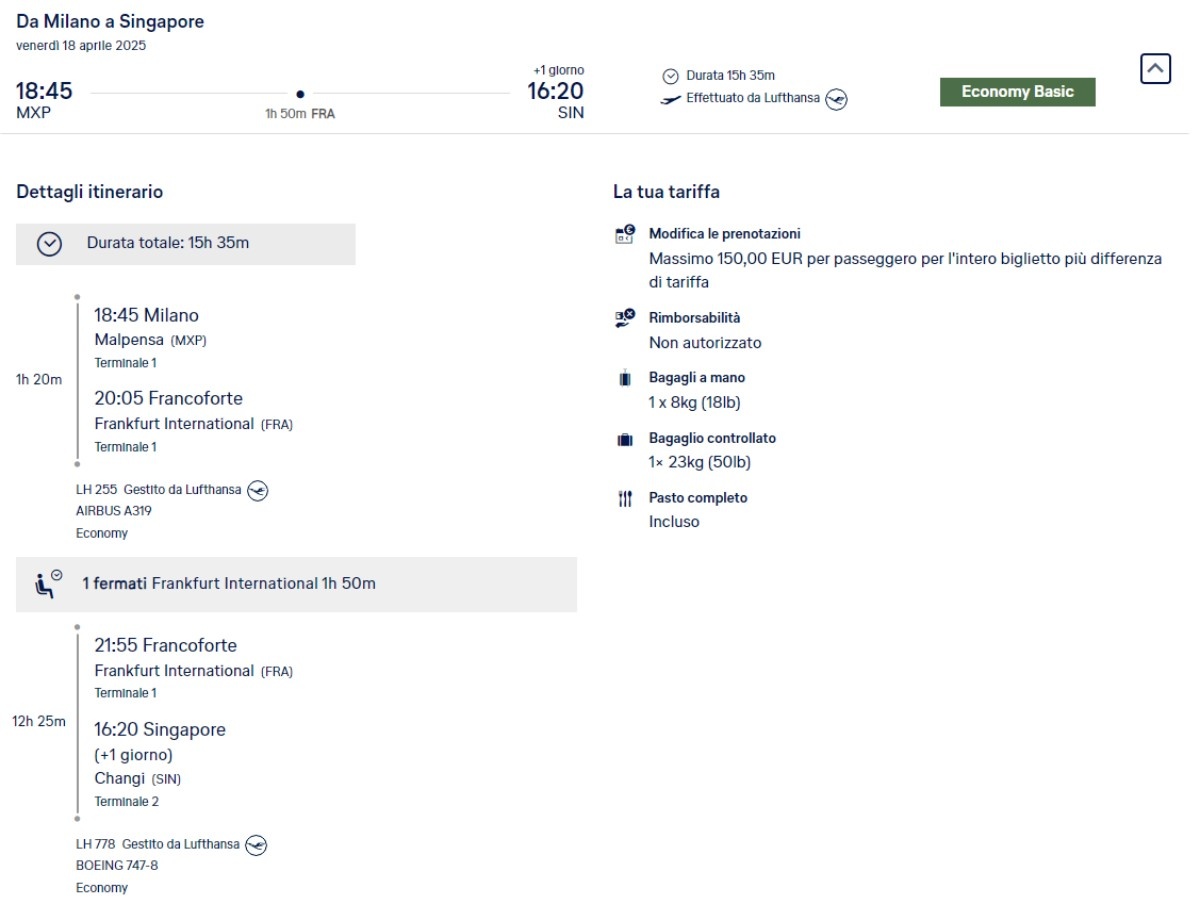Select the Economy Basic fare badge
Screen dimensions: 1200x908
coord(1017,92)
